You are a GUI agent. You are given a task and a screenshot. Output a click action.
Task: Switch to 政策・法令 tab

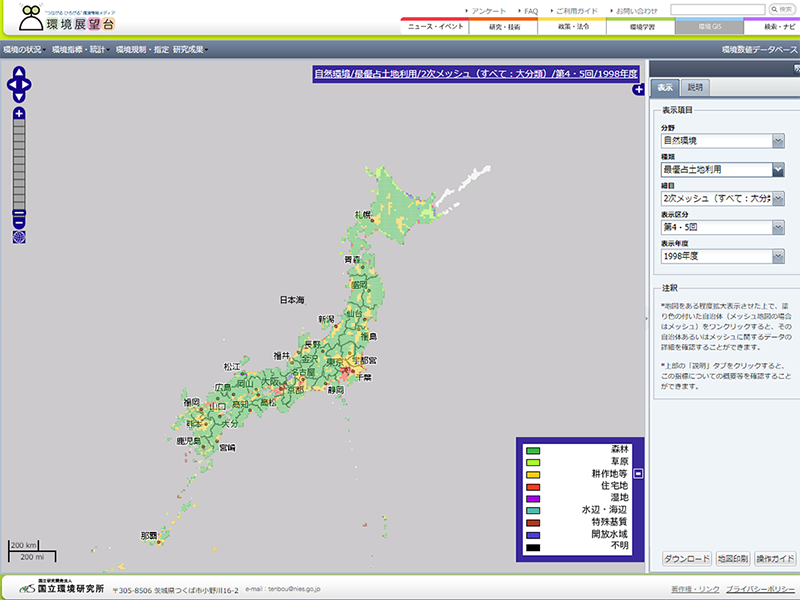572,26
